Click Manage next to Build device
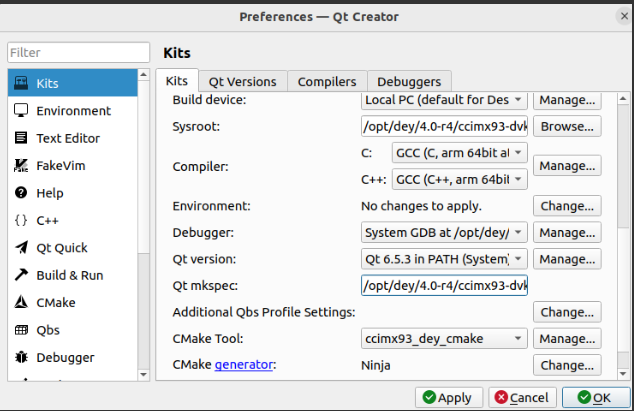Image resolution: width=634 pixels, height=411 pixels. tap(567, 100)
